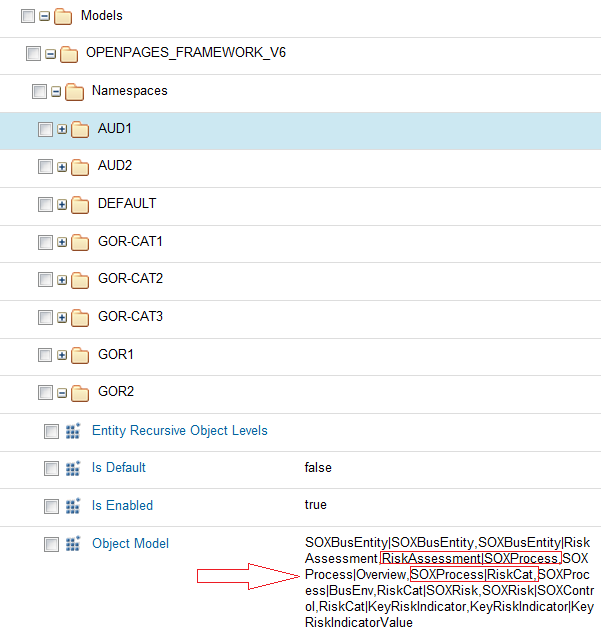Image resolution: width=601 pixels, height=643 pixels.
Task: Collapse the Models folder
Action: click(45, 16)
